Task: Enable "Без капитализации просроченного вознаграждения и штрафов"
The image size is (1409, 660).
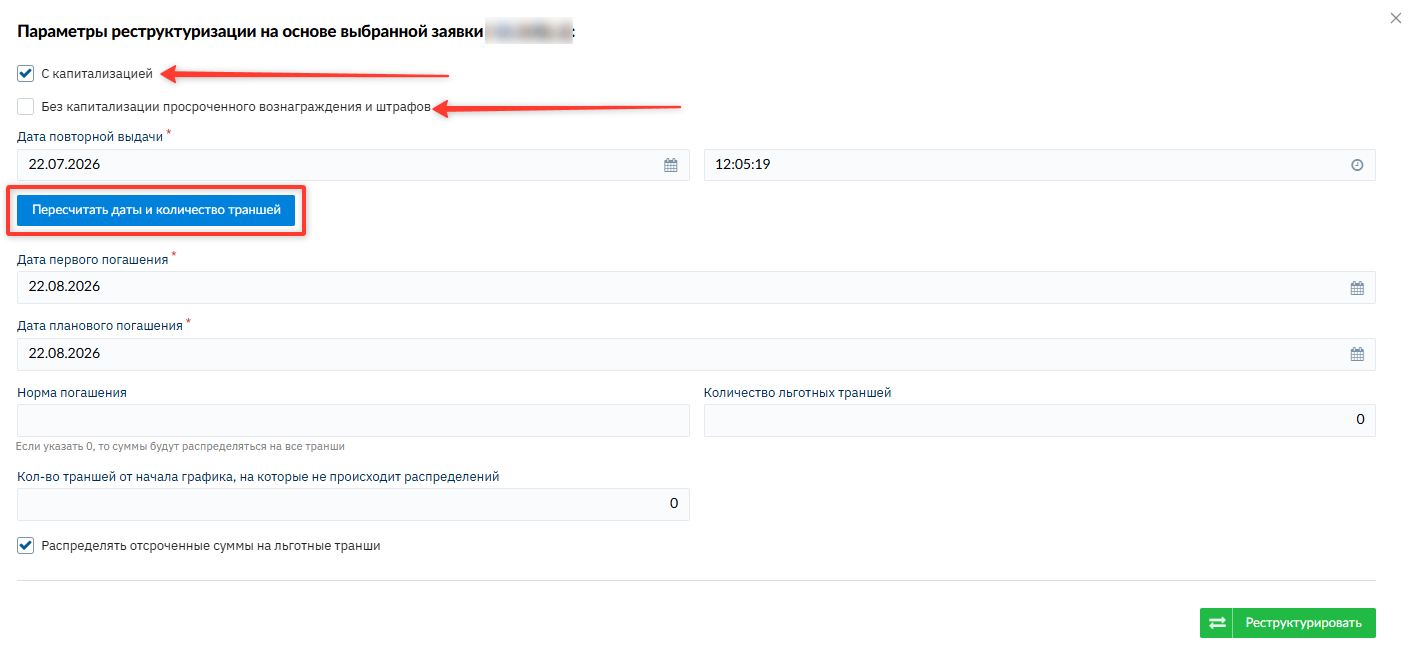Action: coord(26,106)
